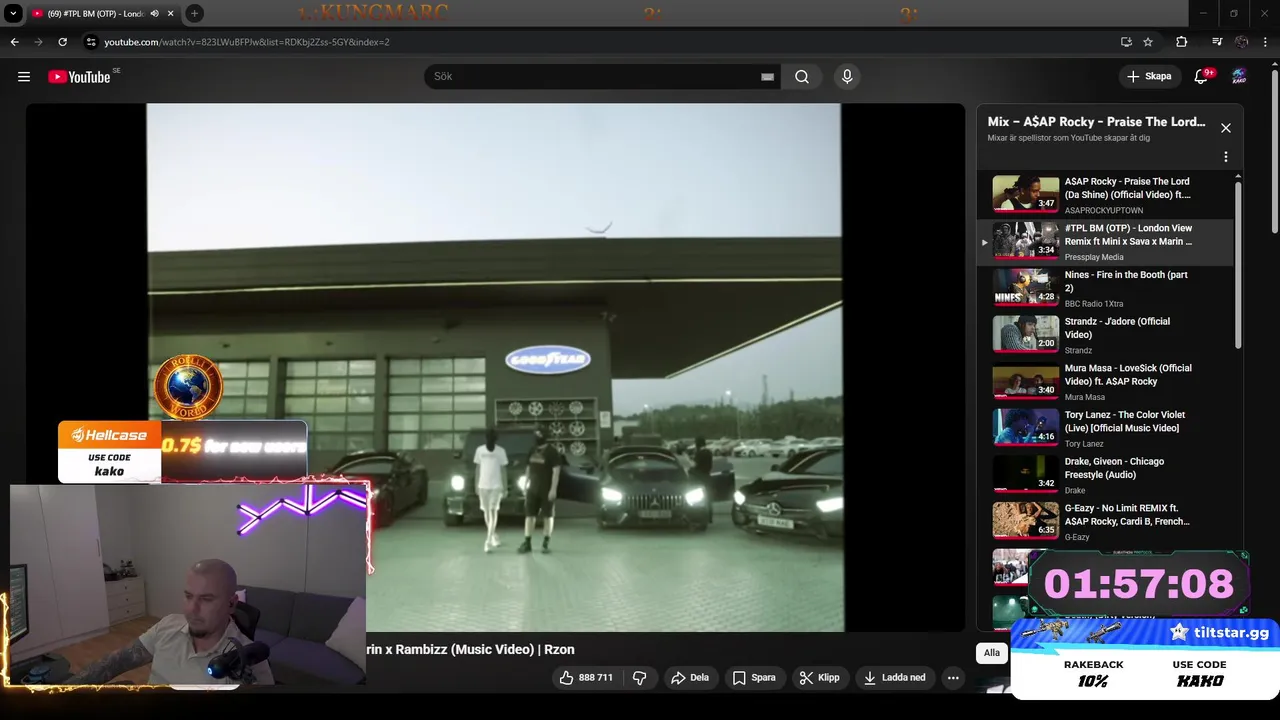
Task: Click the video player to pause
Action: pyautogui.click(x=494, y=367)
